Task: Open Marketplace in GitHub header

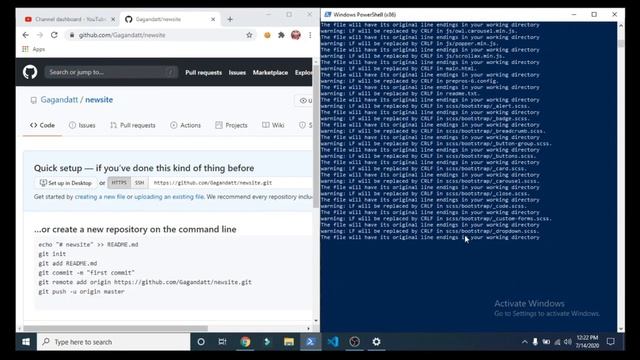Action: click(270, 72)
